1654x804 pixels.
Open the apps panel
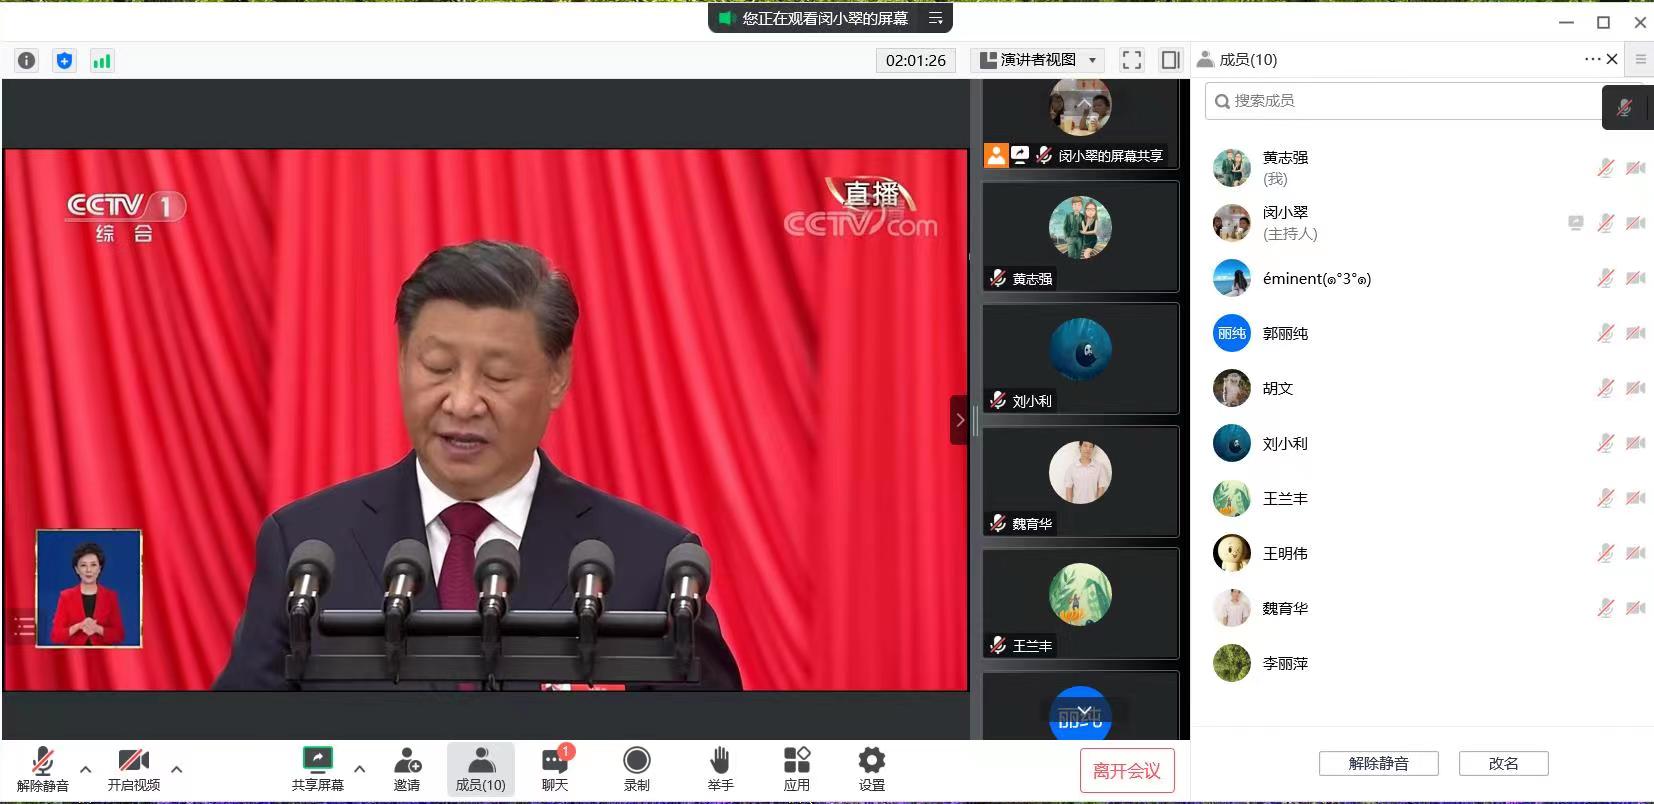coord(797,769)
